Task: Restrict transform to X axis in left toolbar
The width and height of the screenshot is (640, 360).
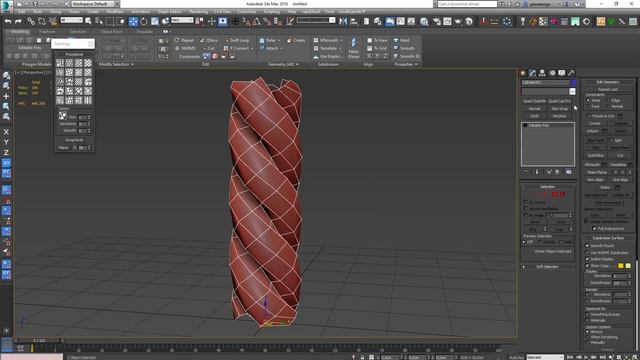Action: (x=6, y=132)
